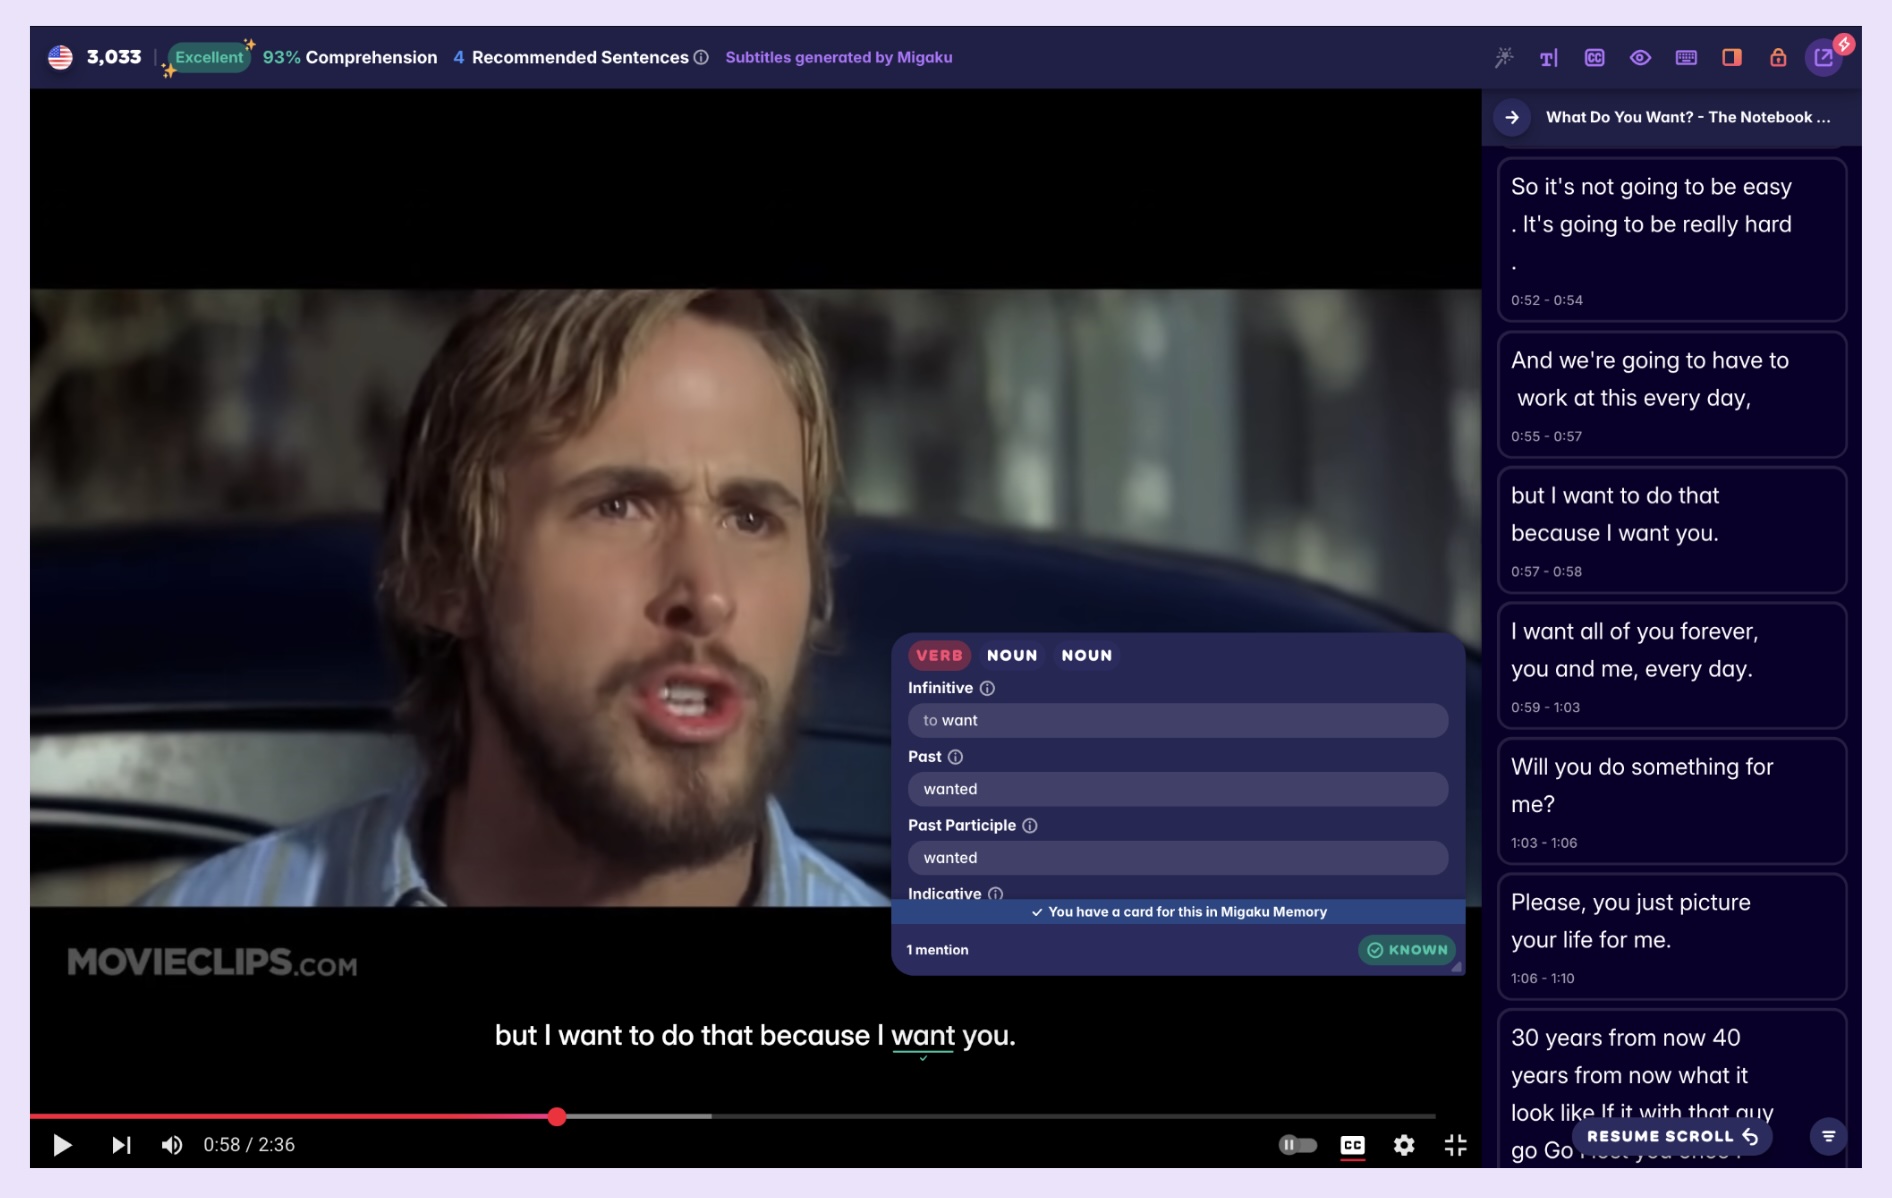Screen dimensions: 1892x1198
Task: Click the orange lock icon
Action: click(x=1777, y=58)
